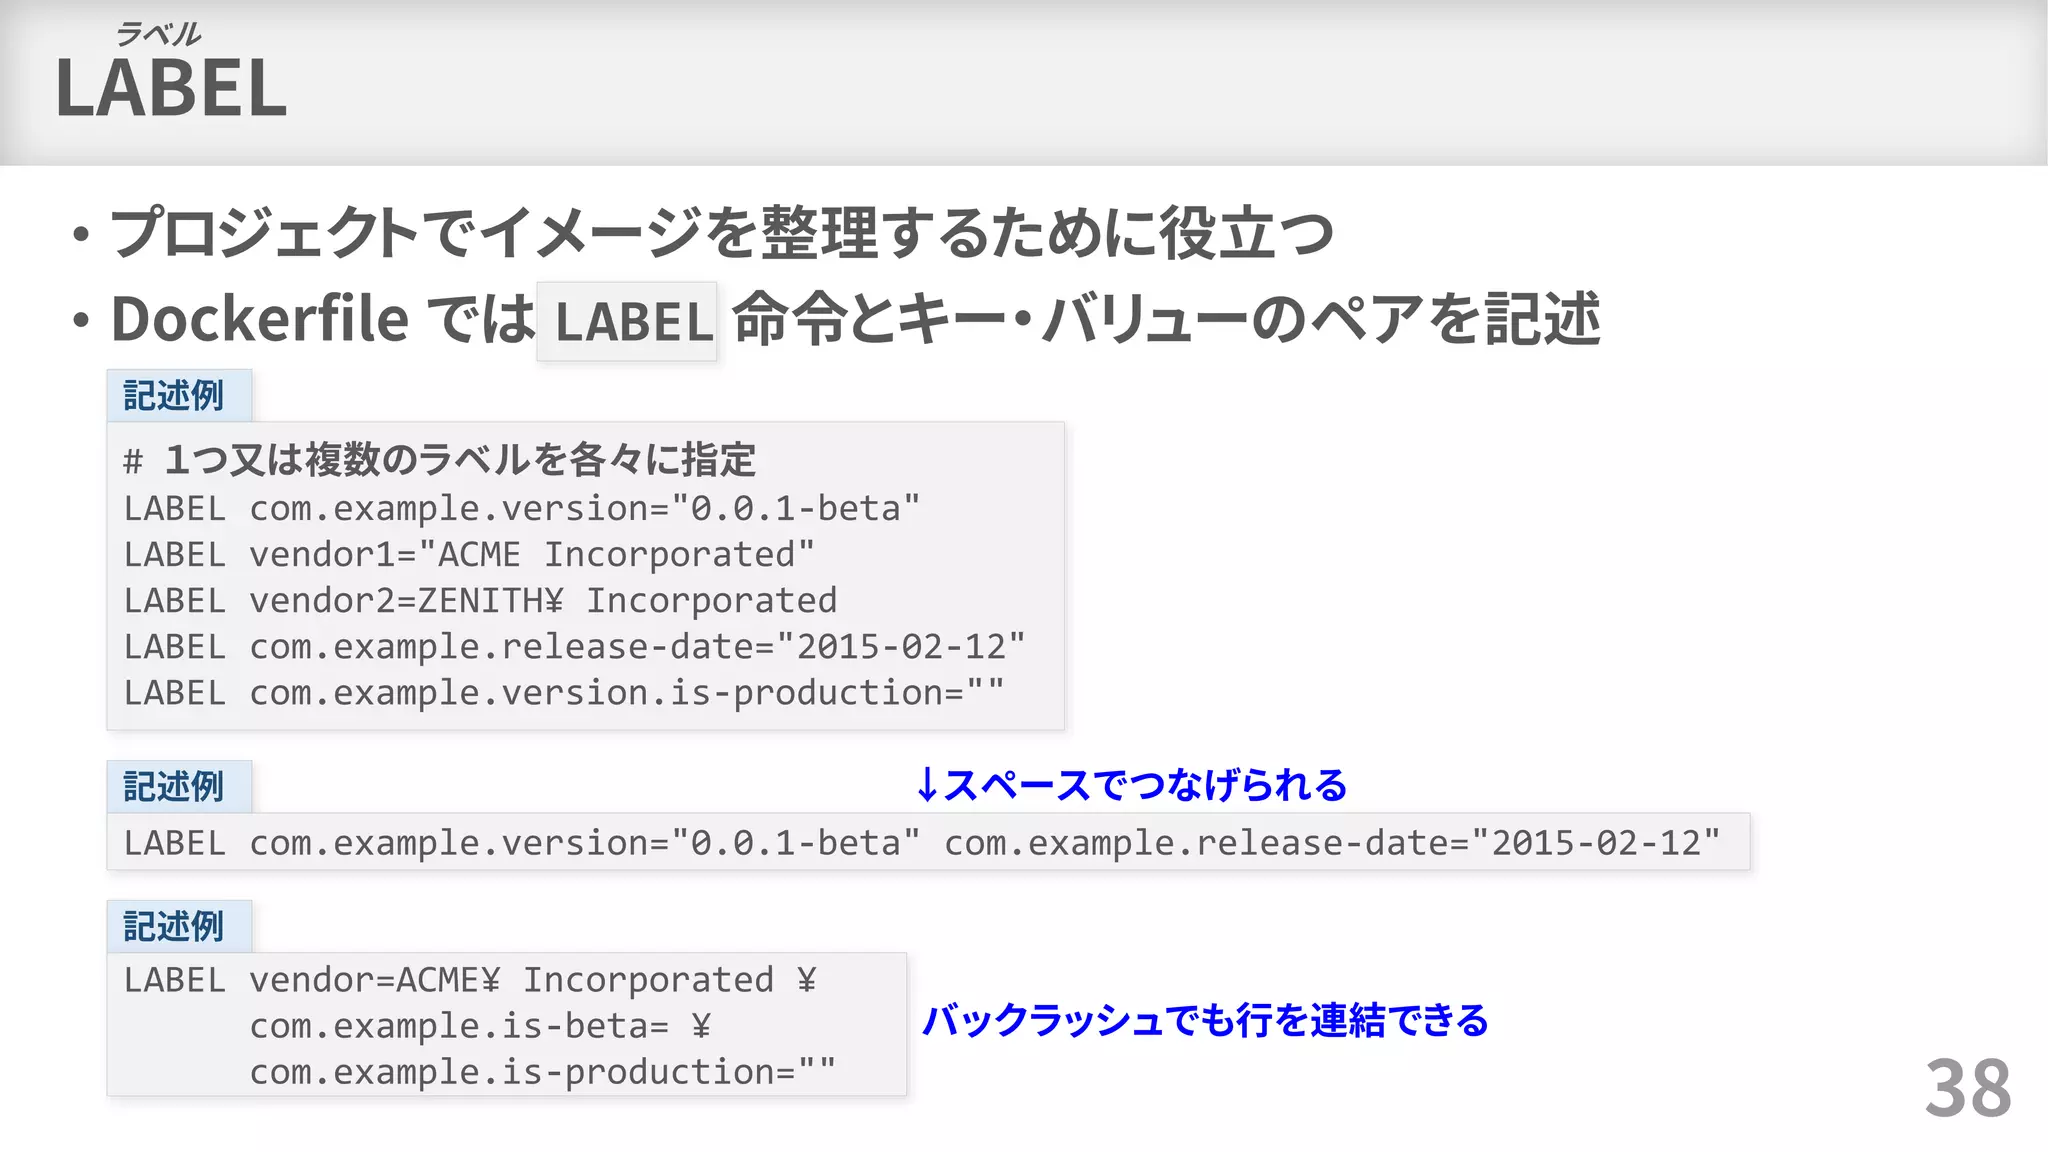Click the ラベル furigana above the title
Image resolution: width=2048 pixels, height=1152 pixels.
coord(158,34)
